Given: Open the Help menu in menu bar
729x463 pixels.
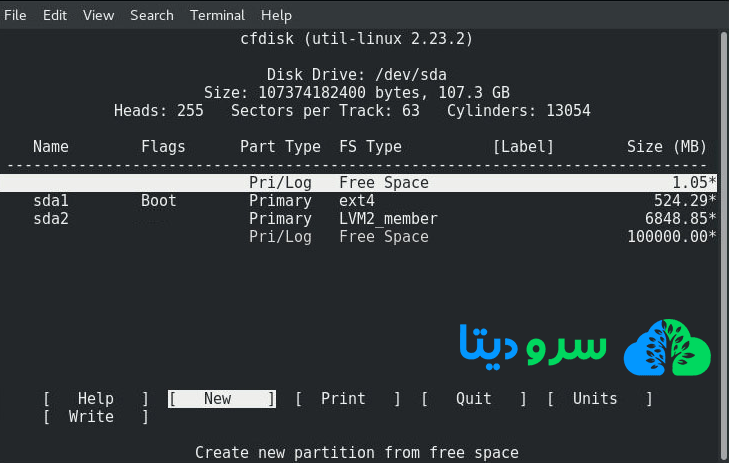Looking at the screenshot, I should (276, 15).
